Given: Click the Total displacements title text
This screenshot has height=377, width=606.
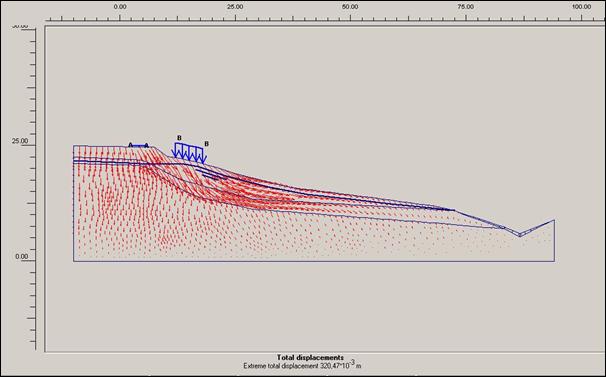Looking at the screenshot, I should point(310,357).
